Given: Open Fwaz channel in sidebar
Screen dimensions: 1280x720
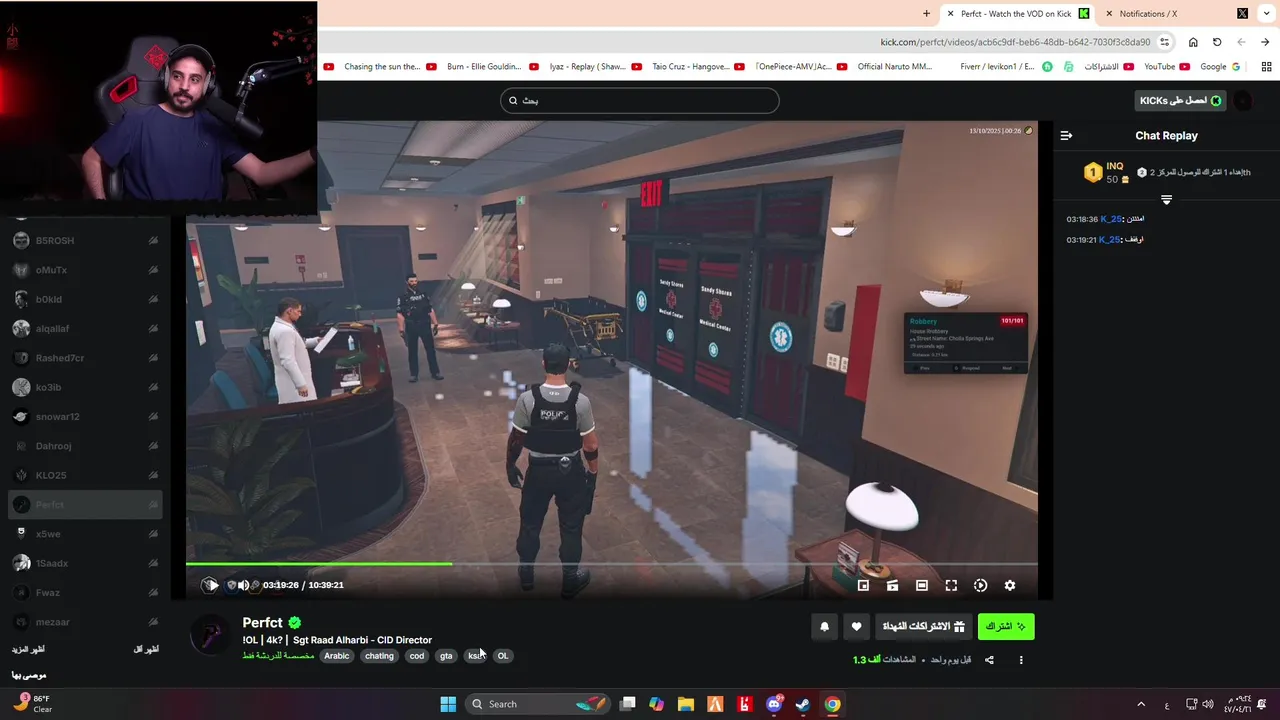Looking at the screenshot, I should click(x=85, y=593).
